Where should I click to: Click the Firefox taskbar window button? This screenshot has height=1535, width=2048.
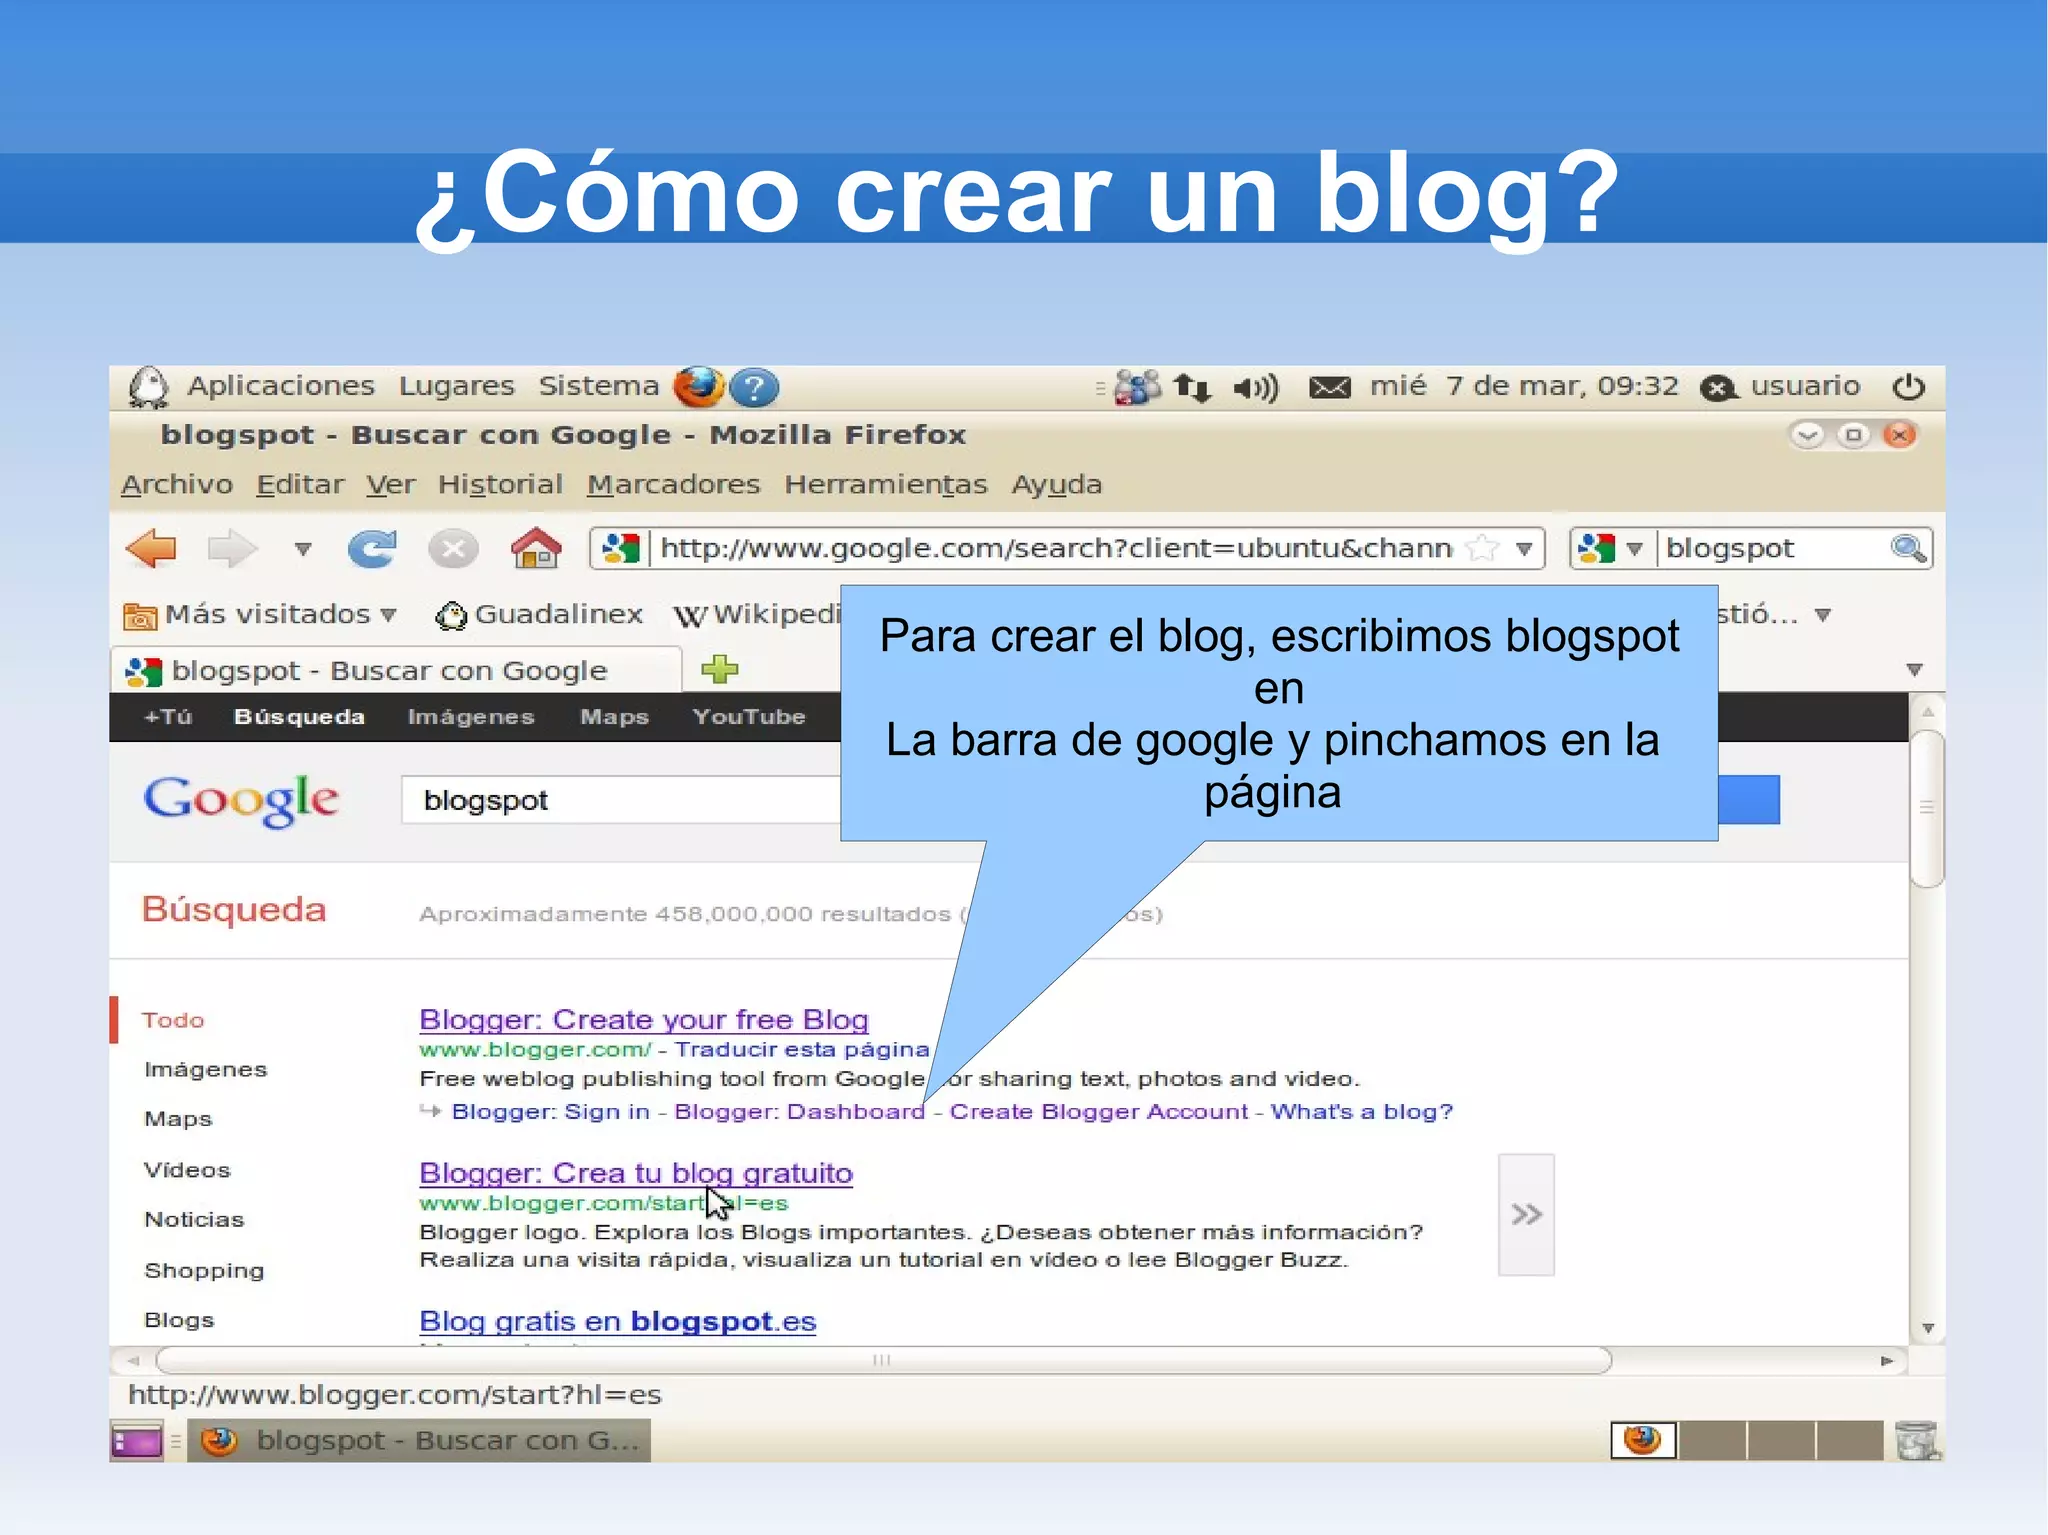pos(420,1441)
